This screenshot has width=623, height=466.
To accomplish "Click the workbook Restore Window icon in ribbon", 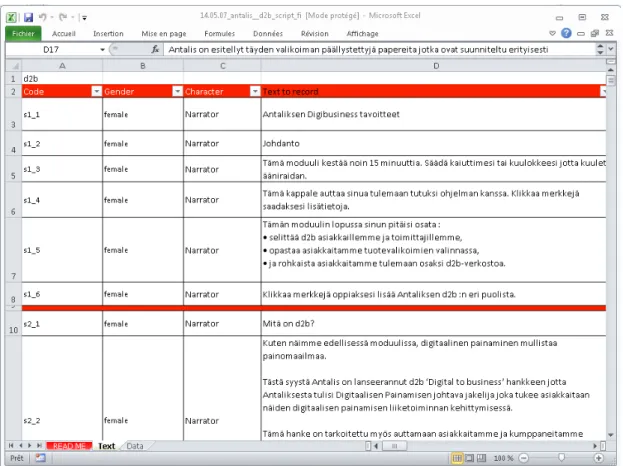I will click(595, 33).
